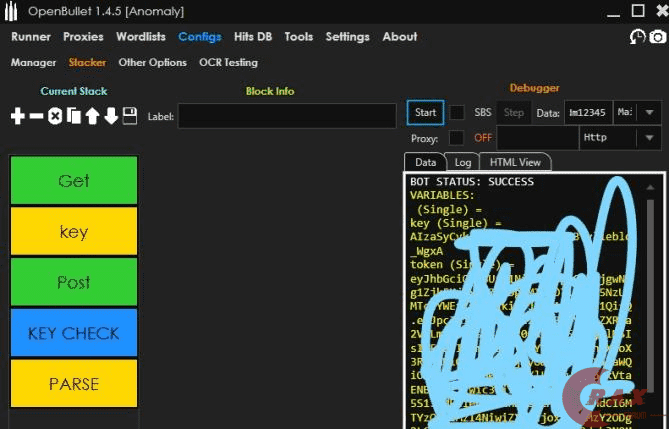Open the Http proxy type dropdown
Image resolution: width=669 pixels, height=429 pixels.
coord(649,137)
